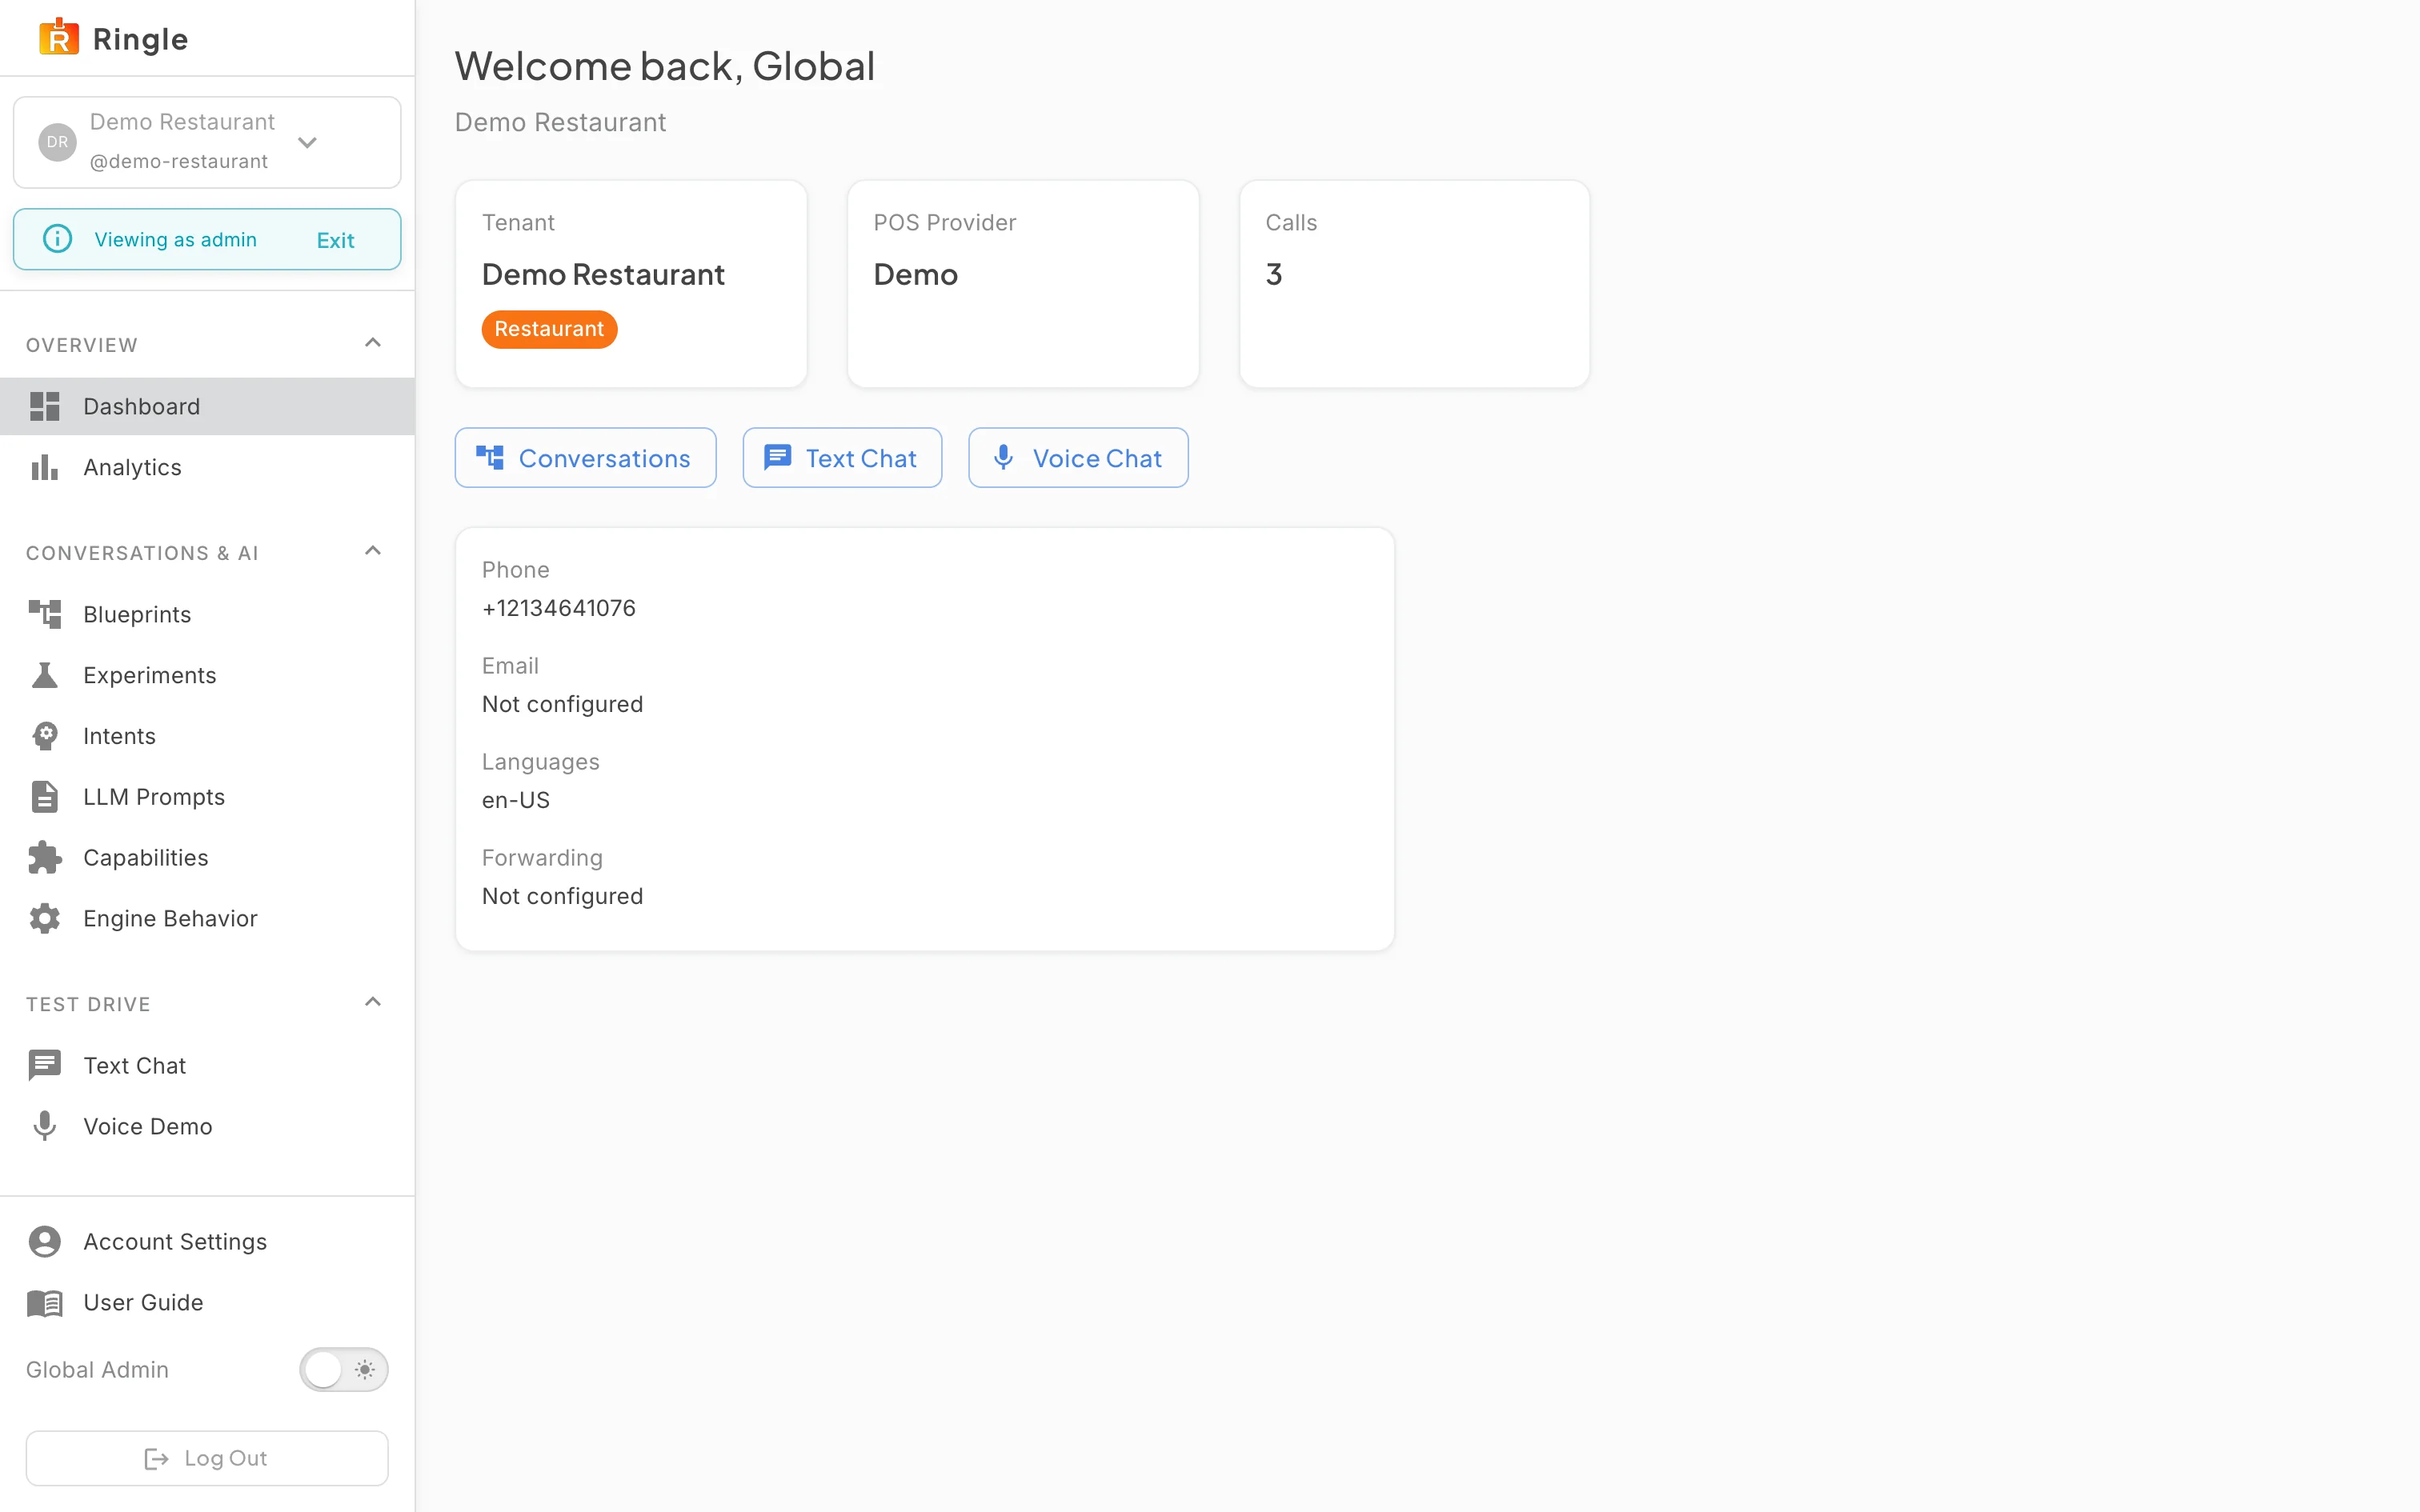Screen dimensions: 2420x1512
Task: Click the phone number +12134641076
Action: click(559, 608)
